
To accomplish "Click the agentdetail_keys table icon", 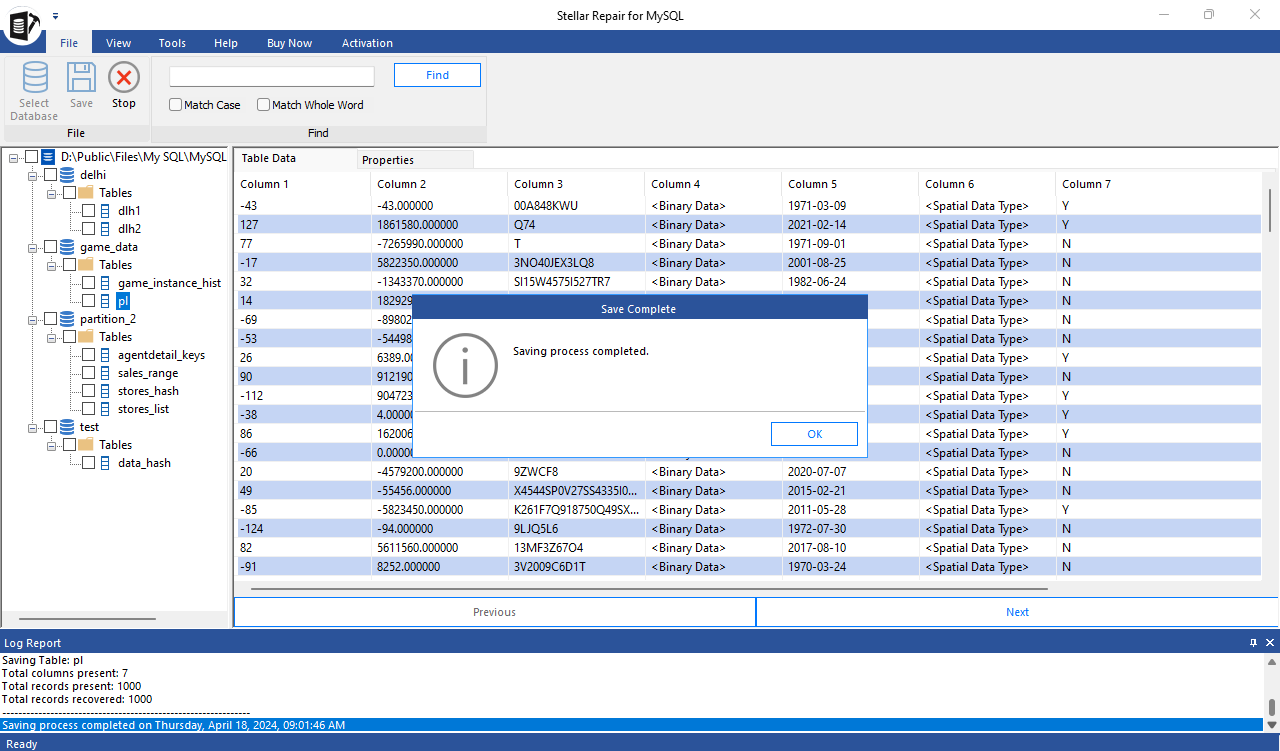I will [106, 355].
